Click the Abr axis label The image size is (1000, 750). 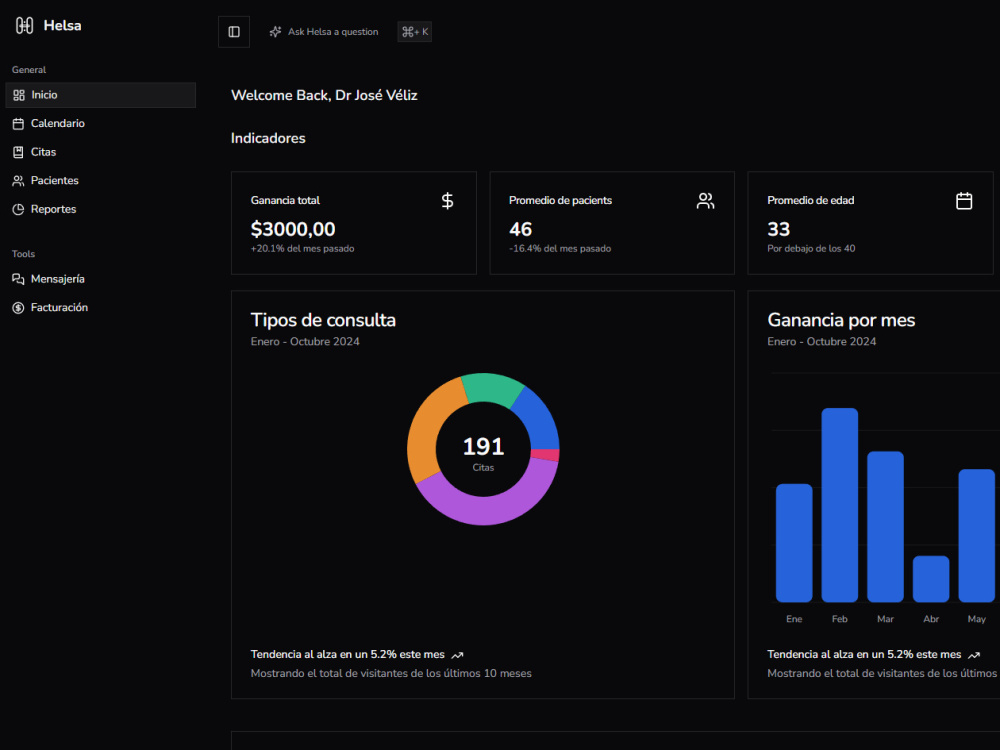coord(931,619)
